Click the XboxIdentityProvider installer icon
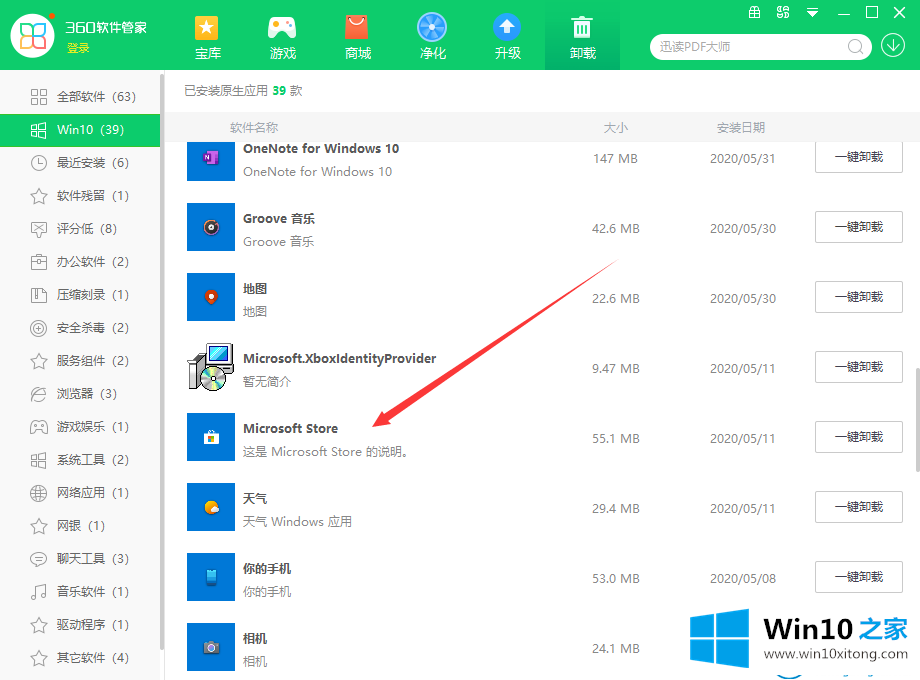This screenshot has height=680, width=920. (x=211, y=367)
